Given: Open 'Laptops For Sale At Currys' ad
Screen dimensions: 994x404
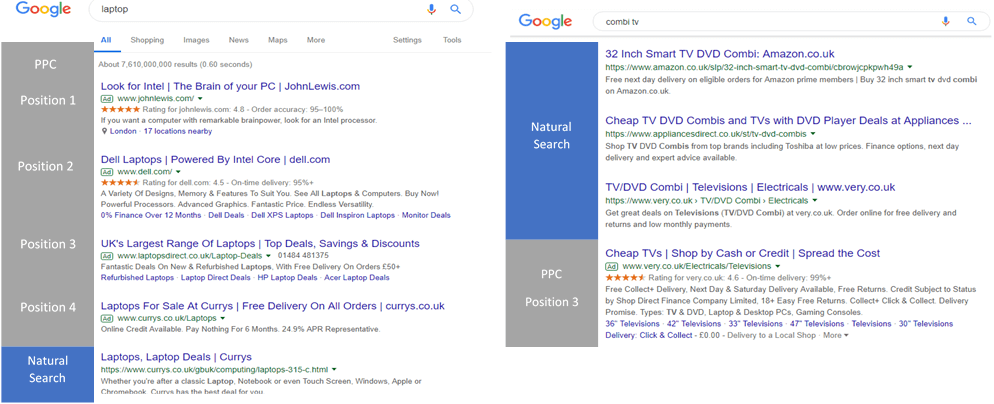Looking at the screenshot, I should (x=273, y=306).
